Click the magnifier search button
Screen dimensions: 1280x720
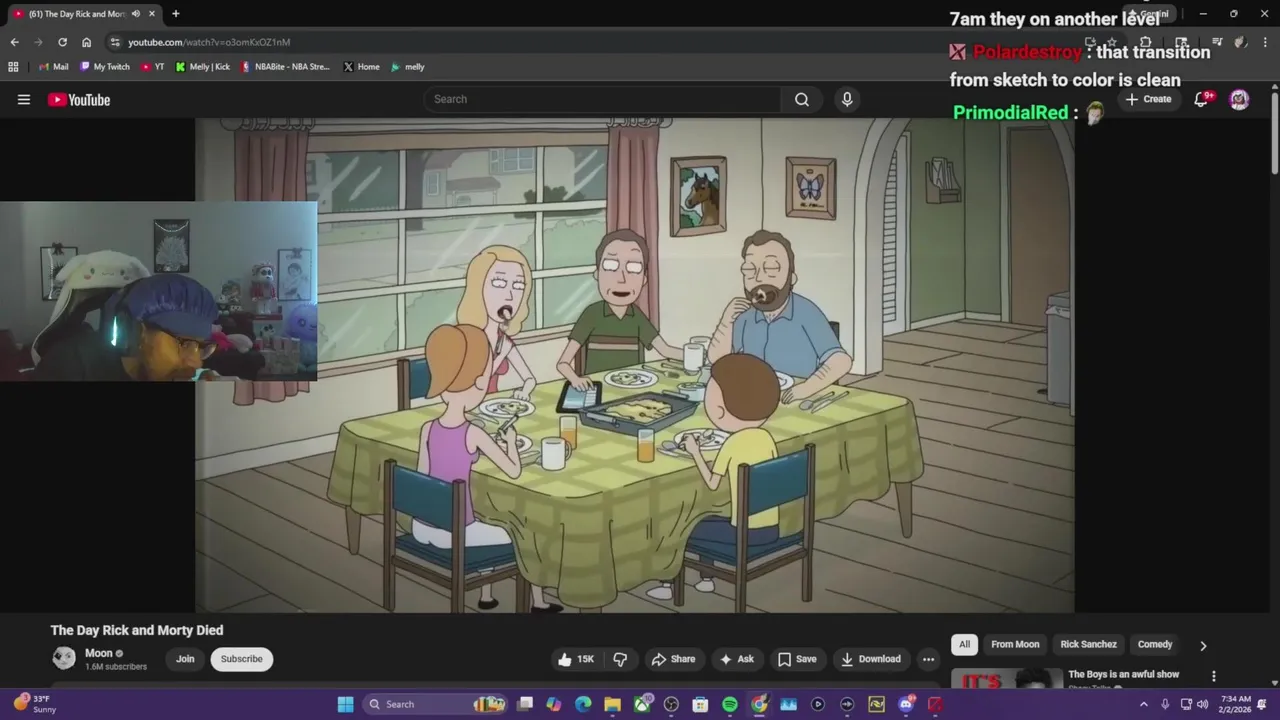pyautogui.click(x=802, y=99)
